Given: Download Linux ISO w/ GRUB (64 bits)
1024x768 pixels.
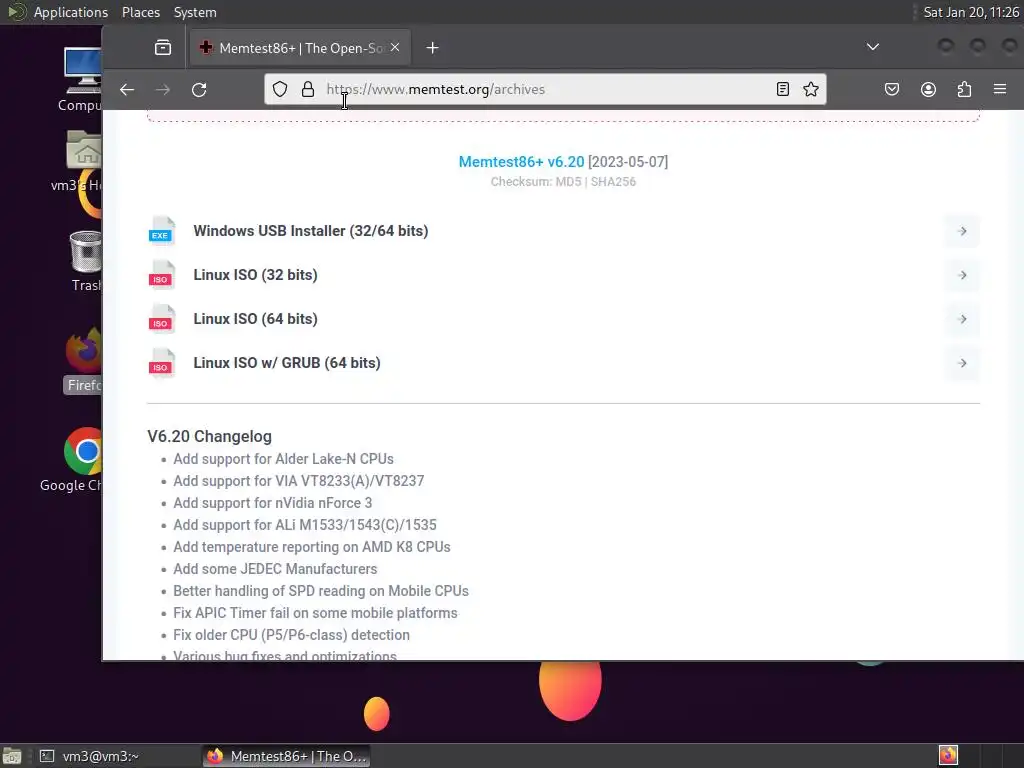Looking at the screenshot, I should pos(287,363).
